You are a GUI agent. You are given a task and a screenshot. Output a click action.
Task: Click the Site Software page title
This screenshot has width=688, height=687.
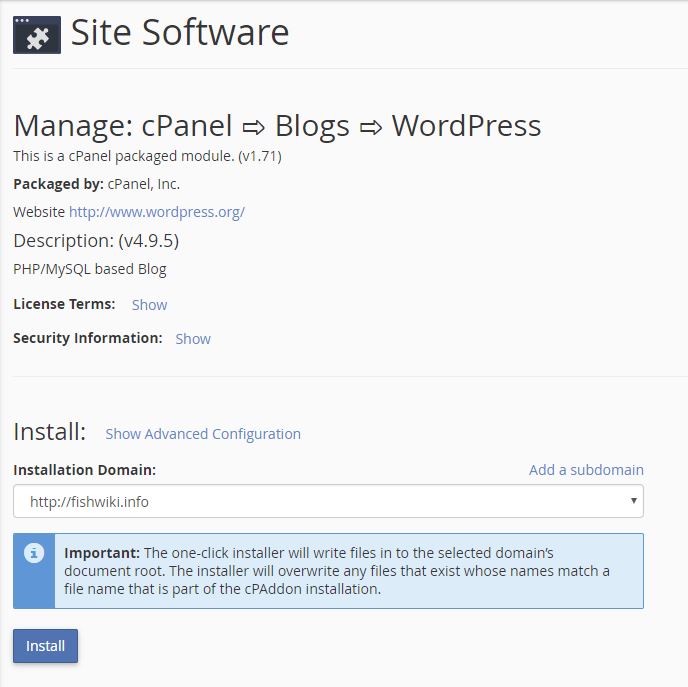[x=180, y=33]
